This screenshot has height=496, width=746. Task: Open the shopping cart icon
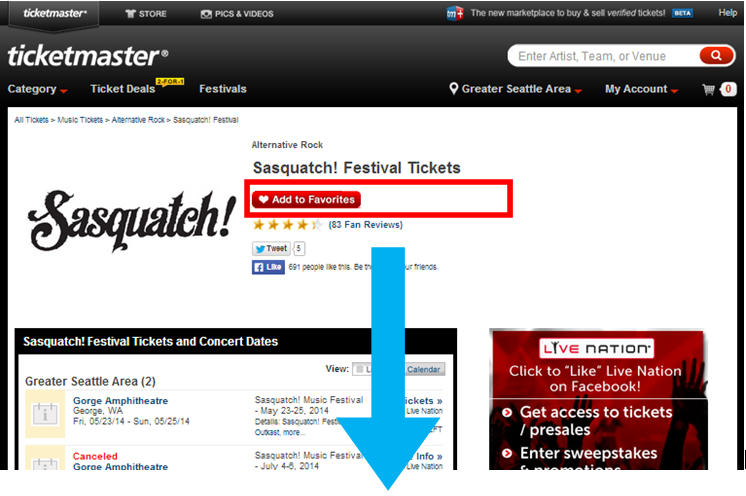708,89
